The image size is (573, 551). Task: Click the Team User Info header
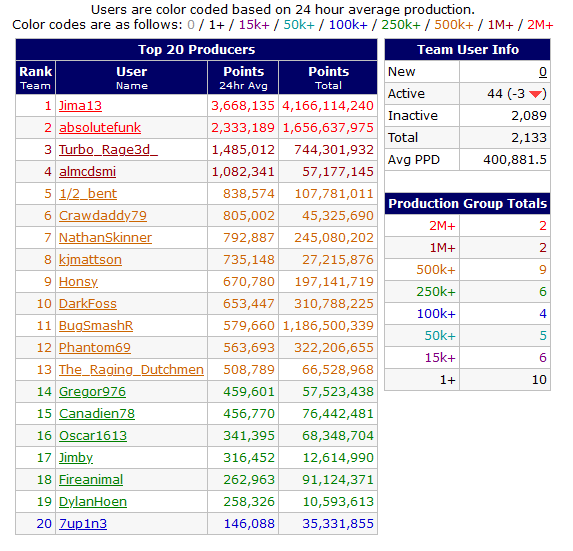[467, 49]
